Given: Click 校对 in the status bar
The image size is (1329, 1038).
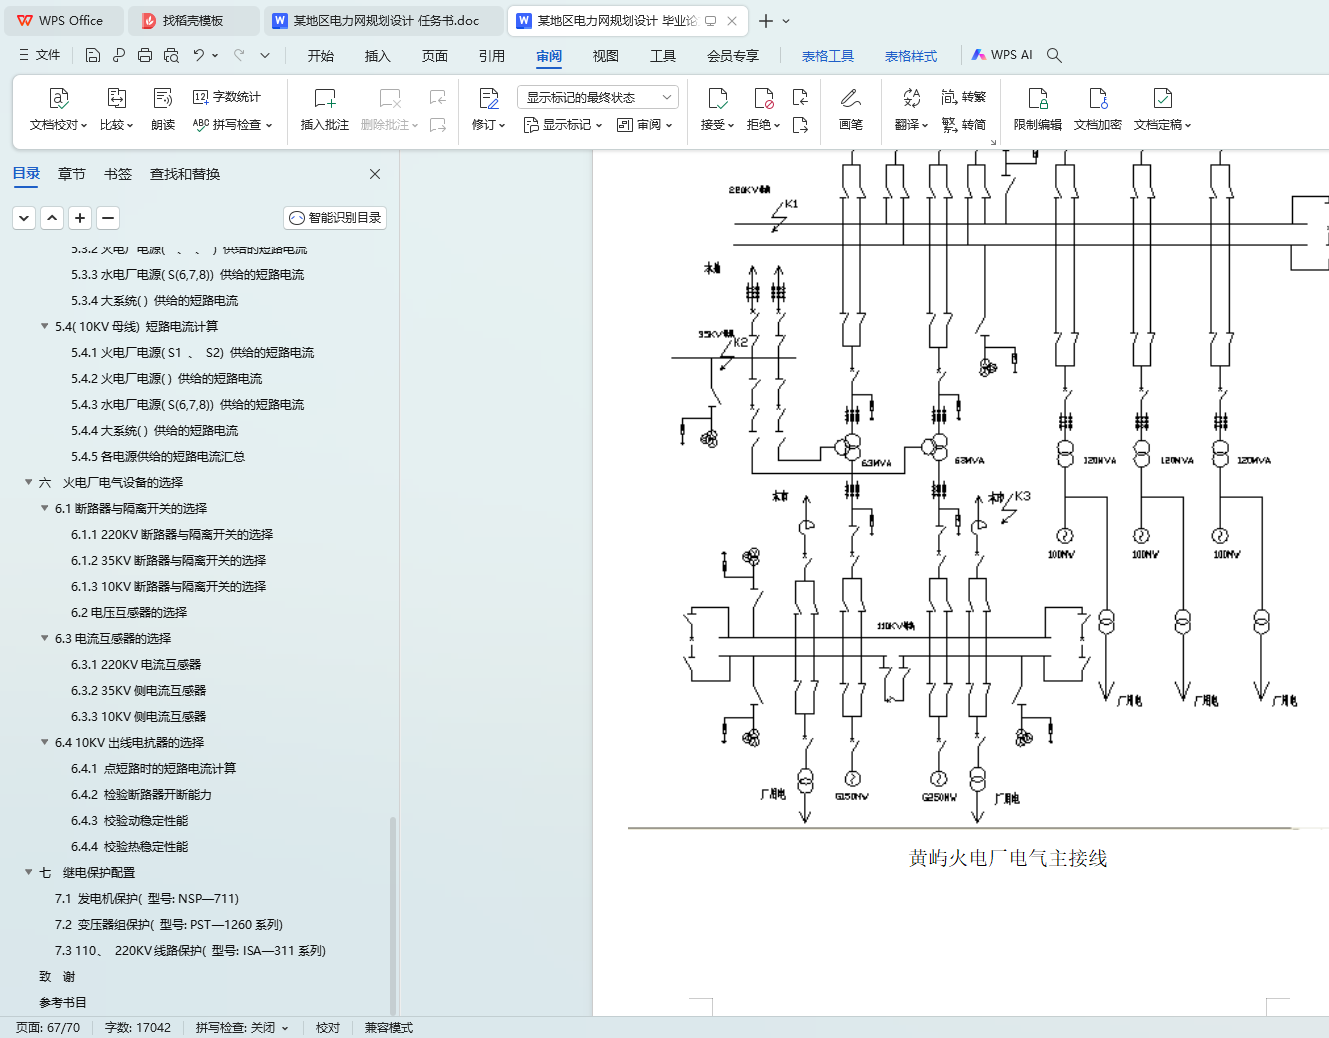Looking at the screenshot, I should pos(328,1028).
